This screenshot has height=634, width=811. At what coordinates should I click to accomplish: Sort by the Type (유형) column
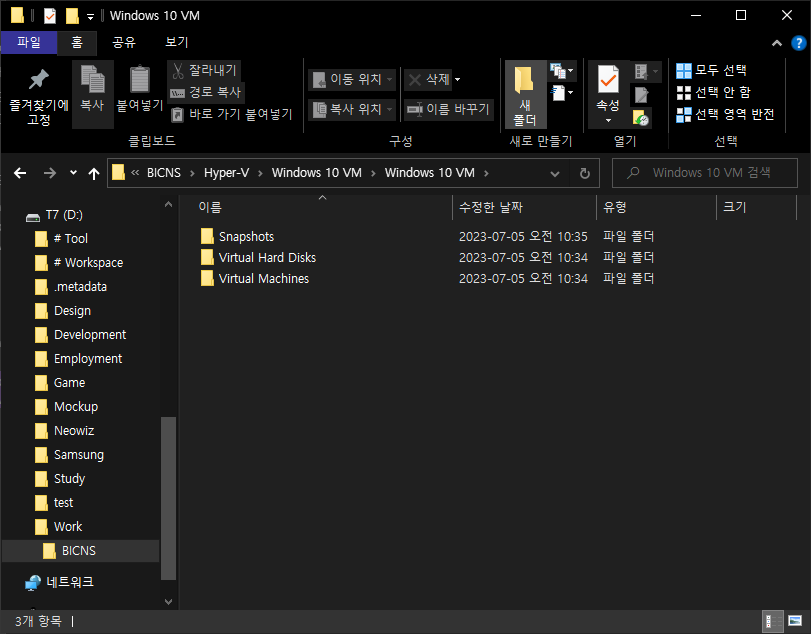pyautogui.click(x=656, y=207)
